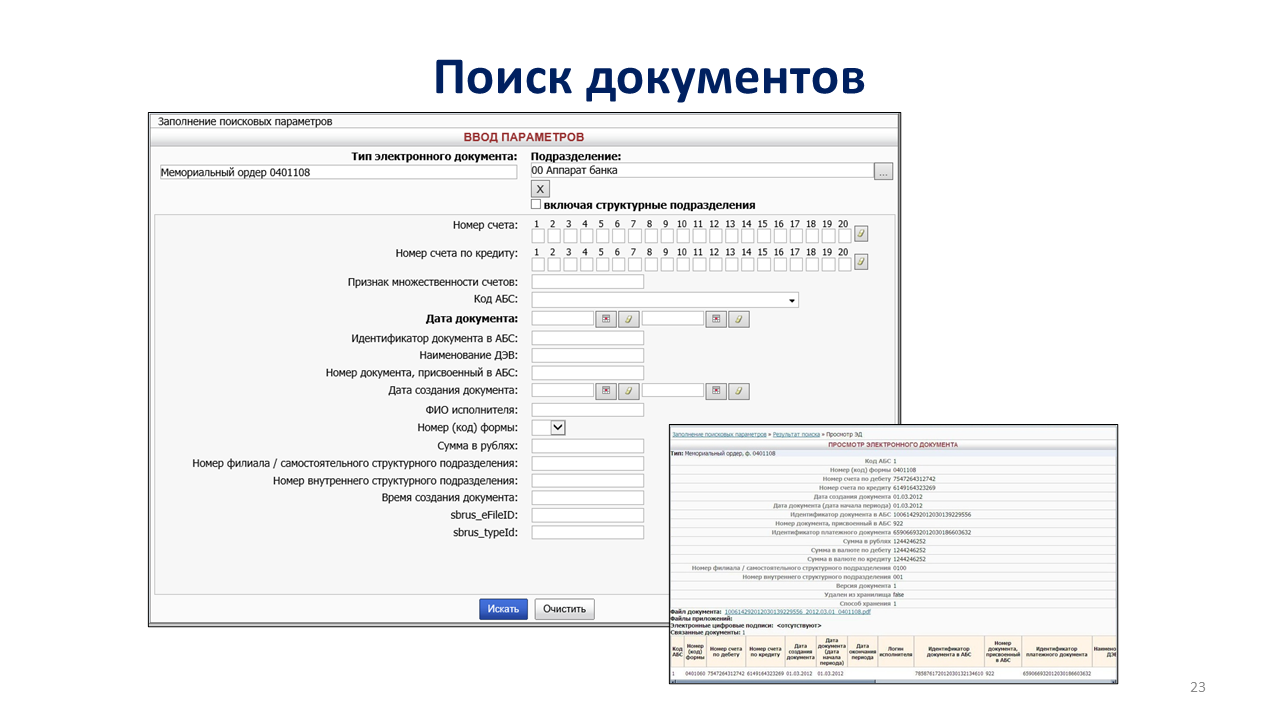Clear first Дата документа field with eraser

pyautogui.click(x=628, y=319)
